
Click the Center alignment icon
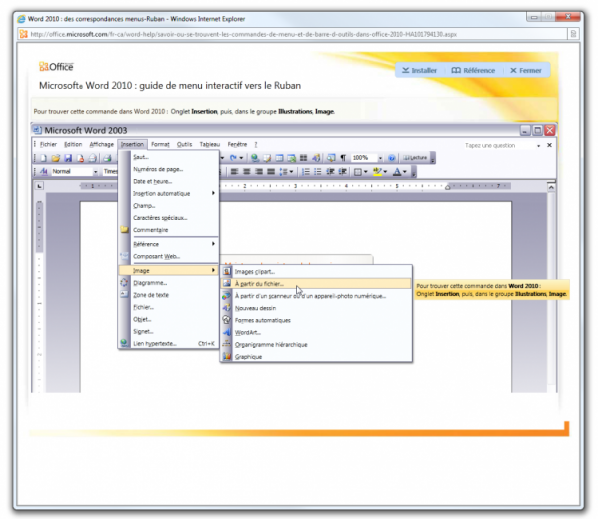246,172
